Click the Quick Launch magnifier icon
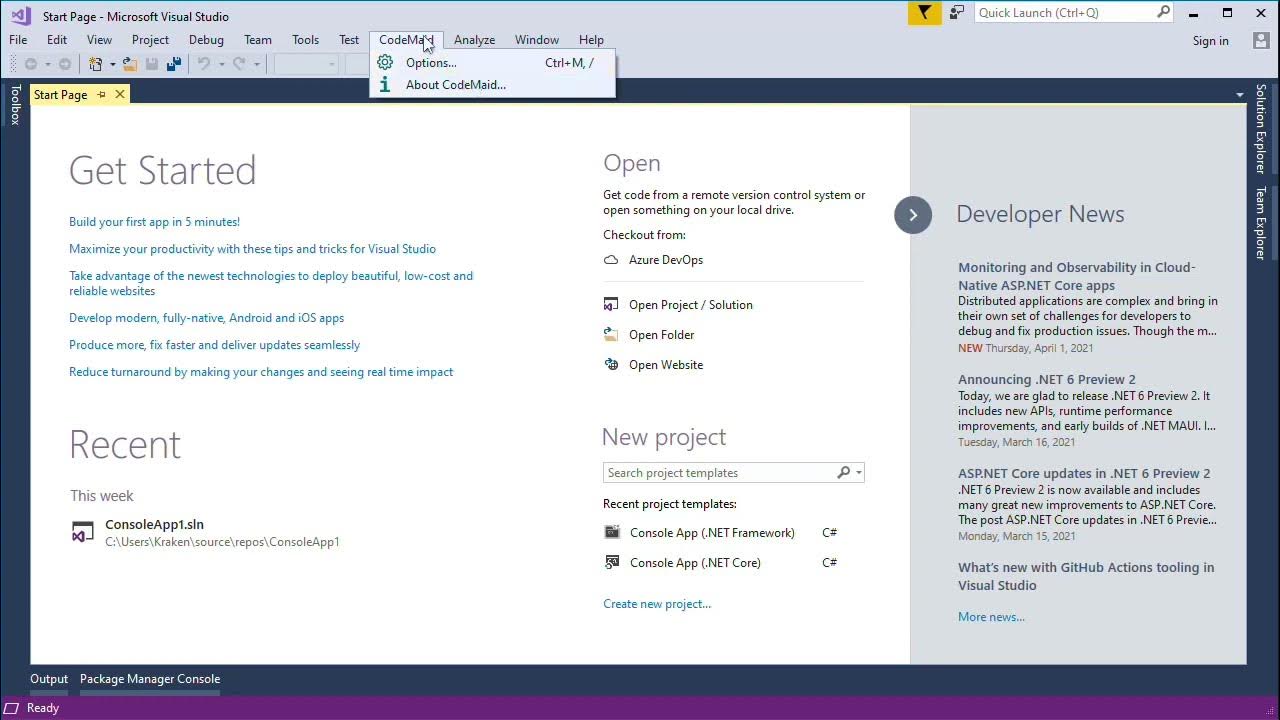 (1163, 12)
